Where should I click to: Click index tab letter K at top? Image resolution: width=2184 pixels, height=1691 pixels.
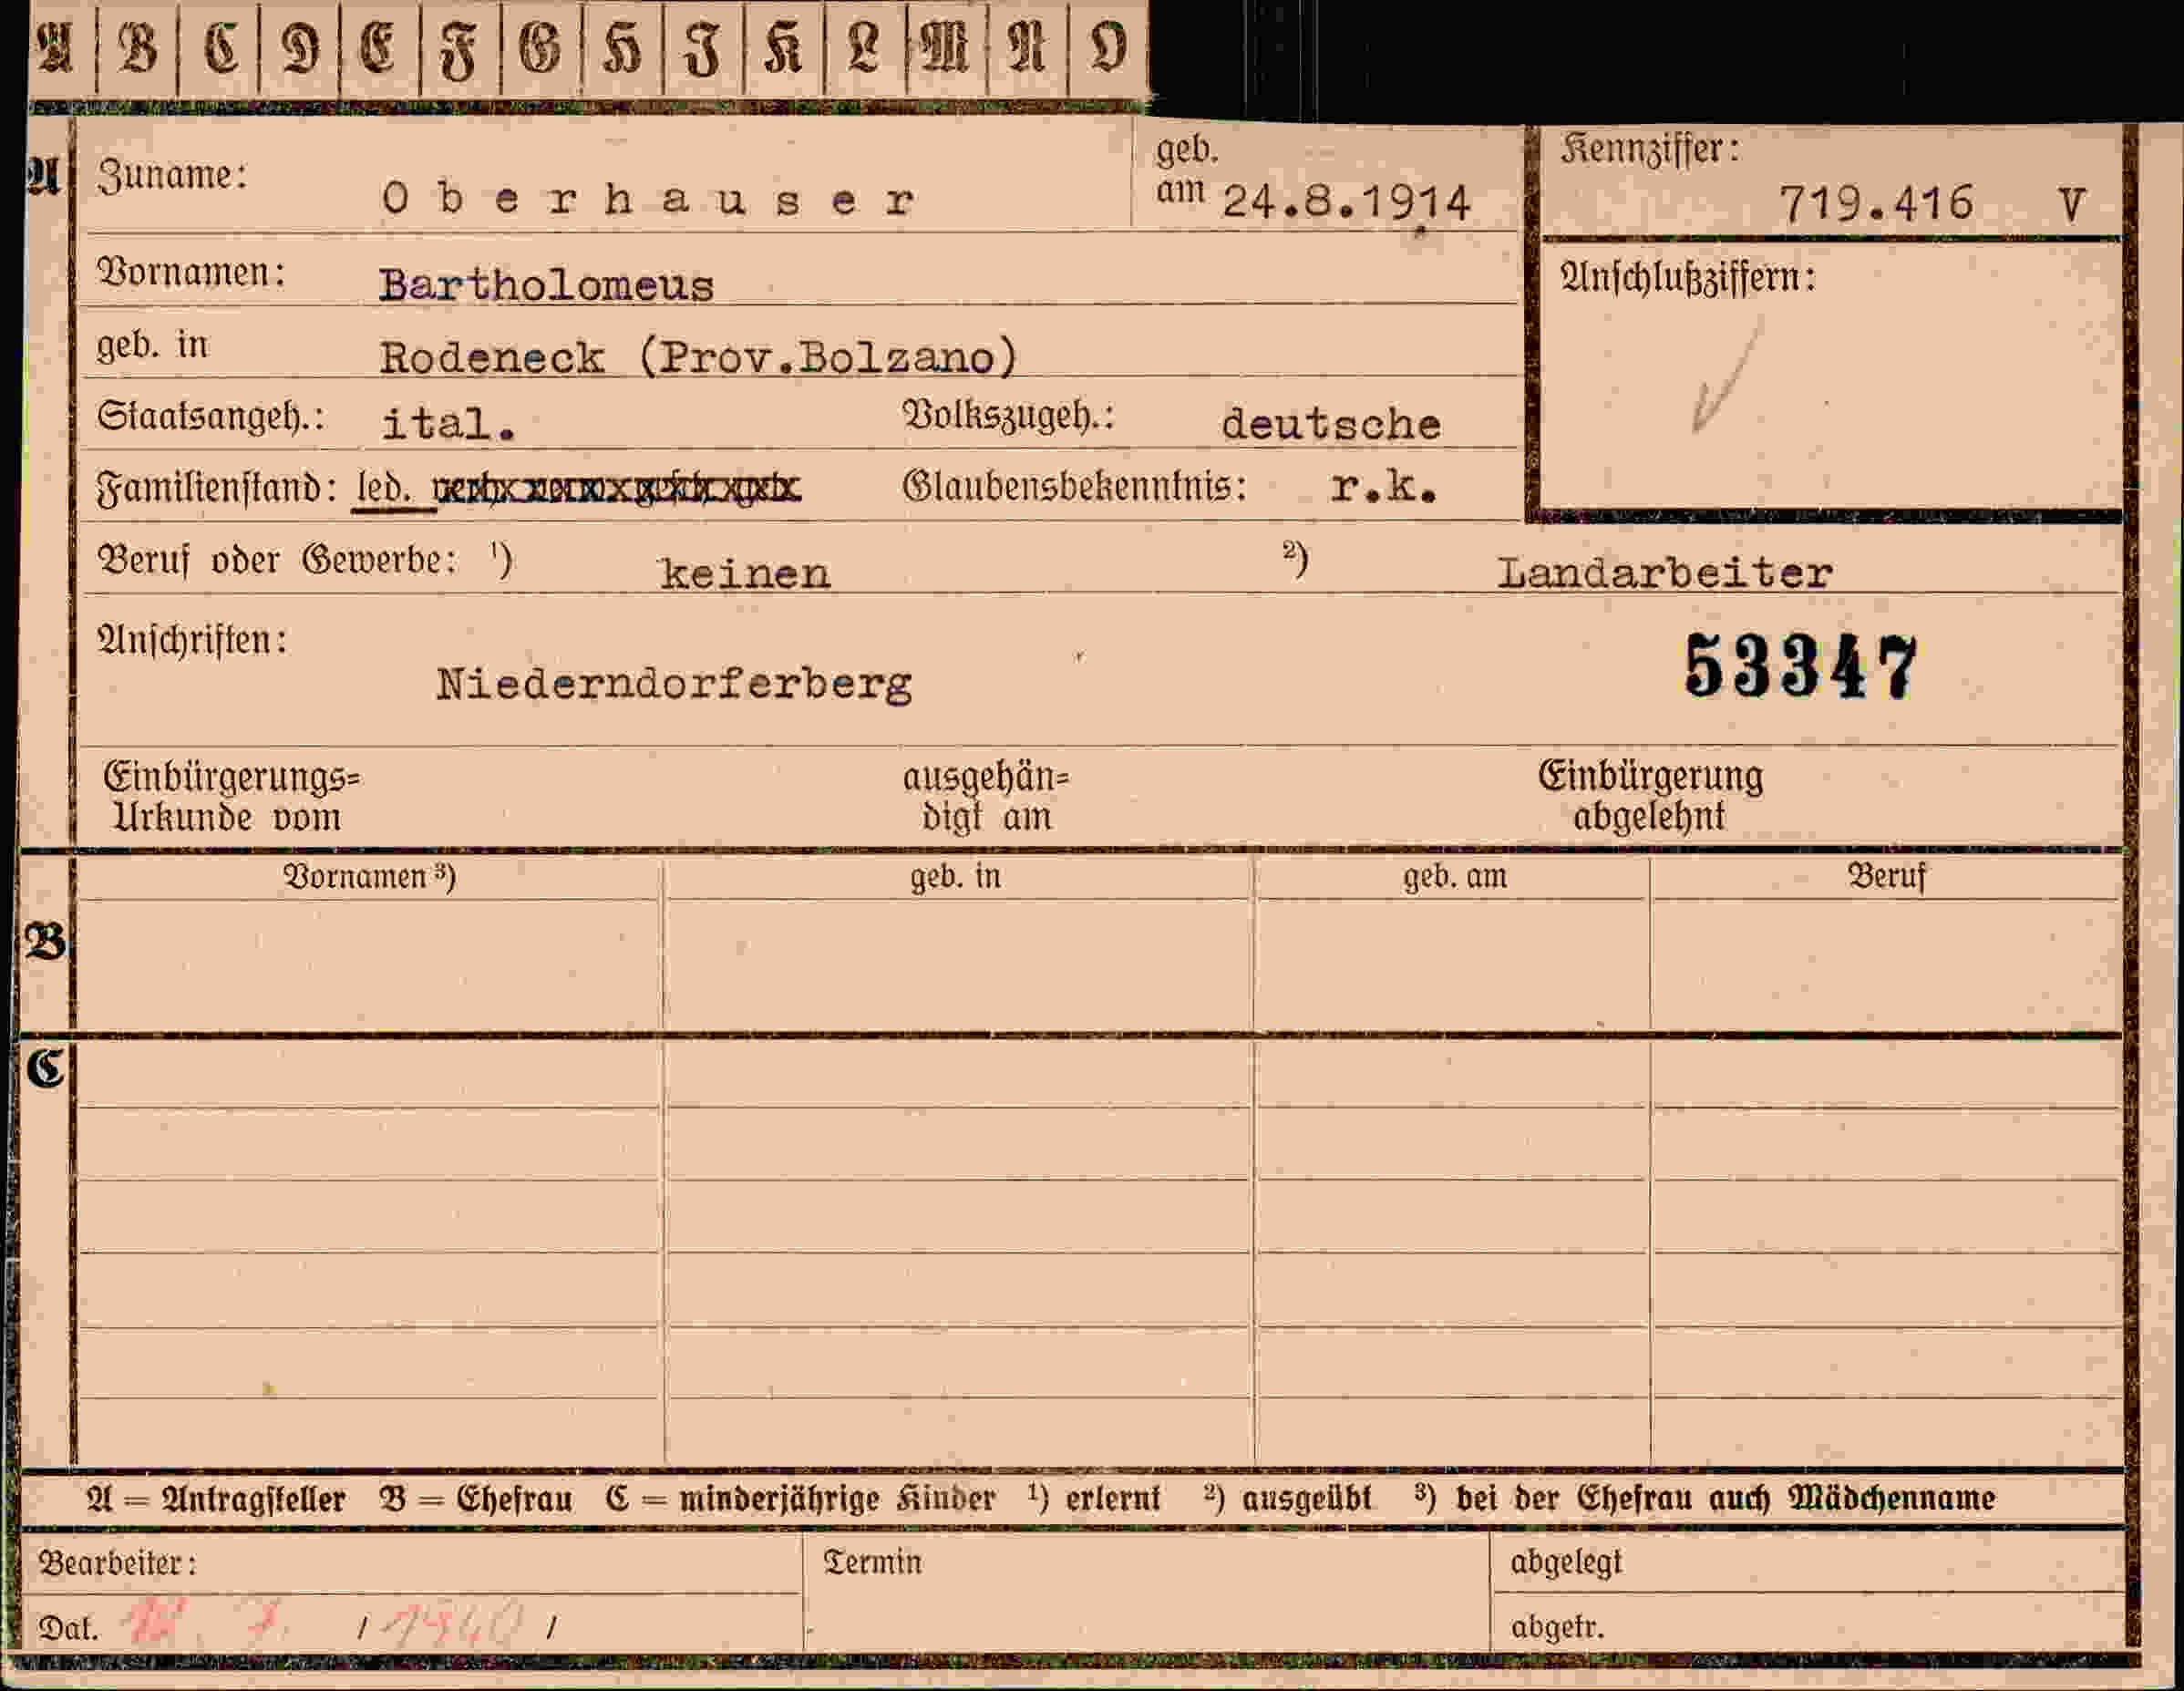(x=783, y=49)
